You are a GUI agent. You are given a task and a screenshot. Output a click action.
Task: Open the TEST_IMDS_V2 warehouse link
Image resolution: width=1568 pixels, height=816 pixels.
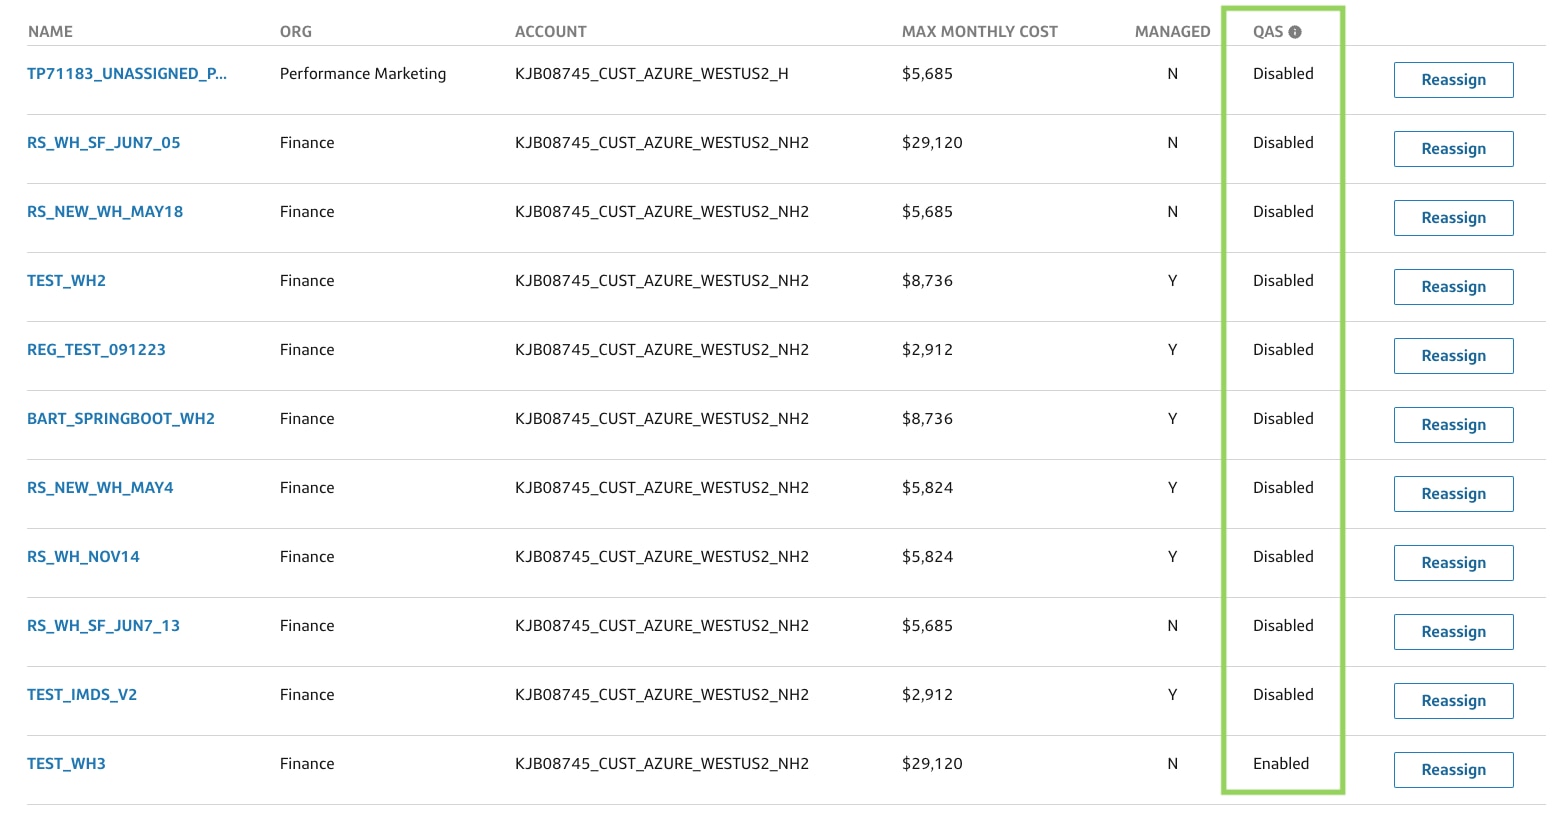[x=82, y=694]
